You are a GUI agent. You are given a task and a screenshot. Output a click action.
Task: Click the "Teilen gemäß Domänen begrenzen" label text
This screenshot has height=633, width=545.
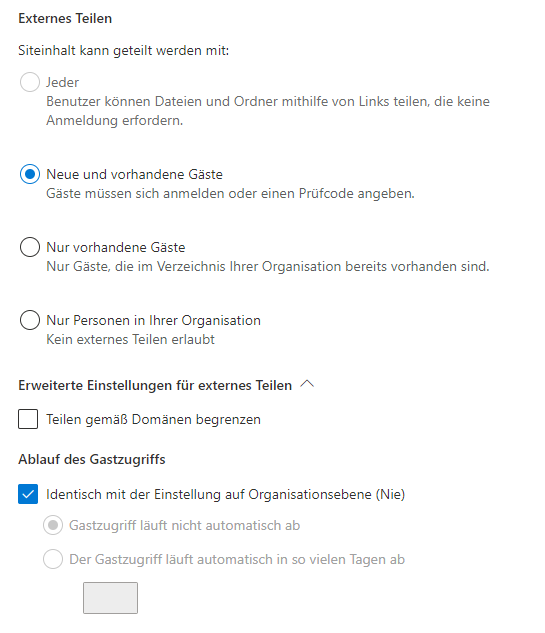pos(153,419)
